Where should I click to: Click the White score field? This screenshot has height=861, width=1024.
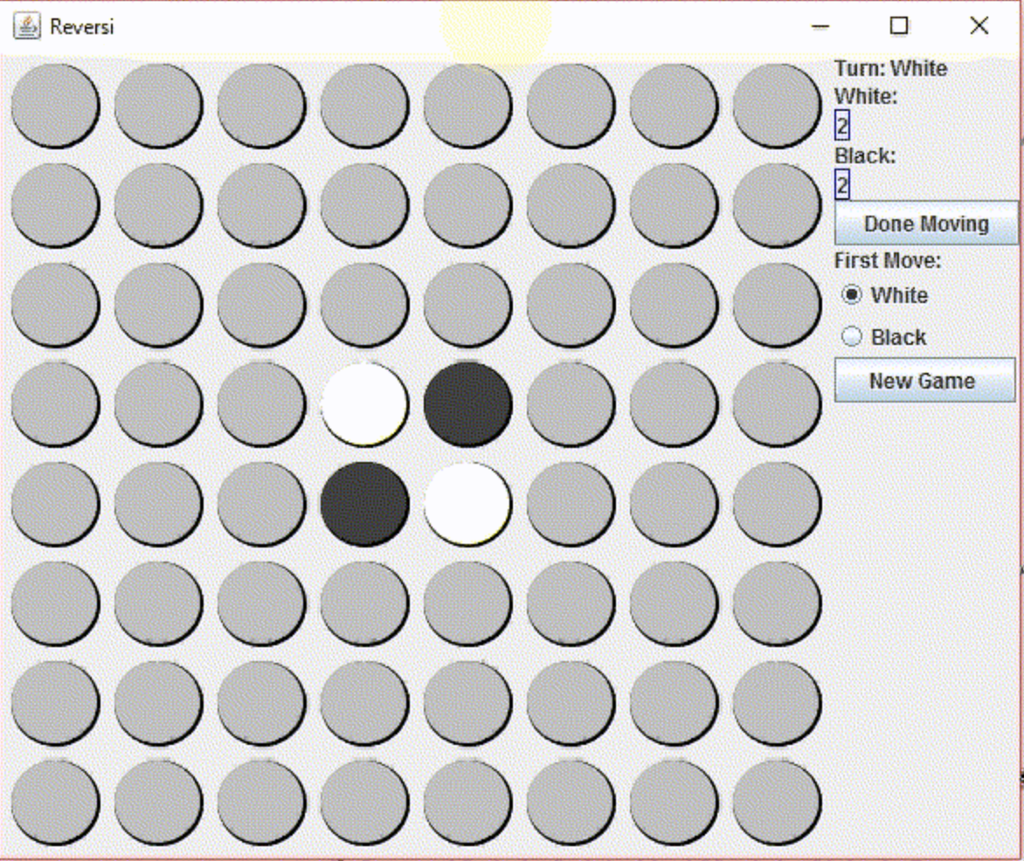pos(843,126)
